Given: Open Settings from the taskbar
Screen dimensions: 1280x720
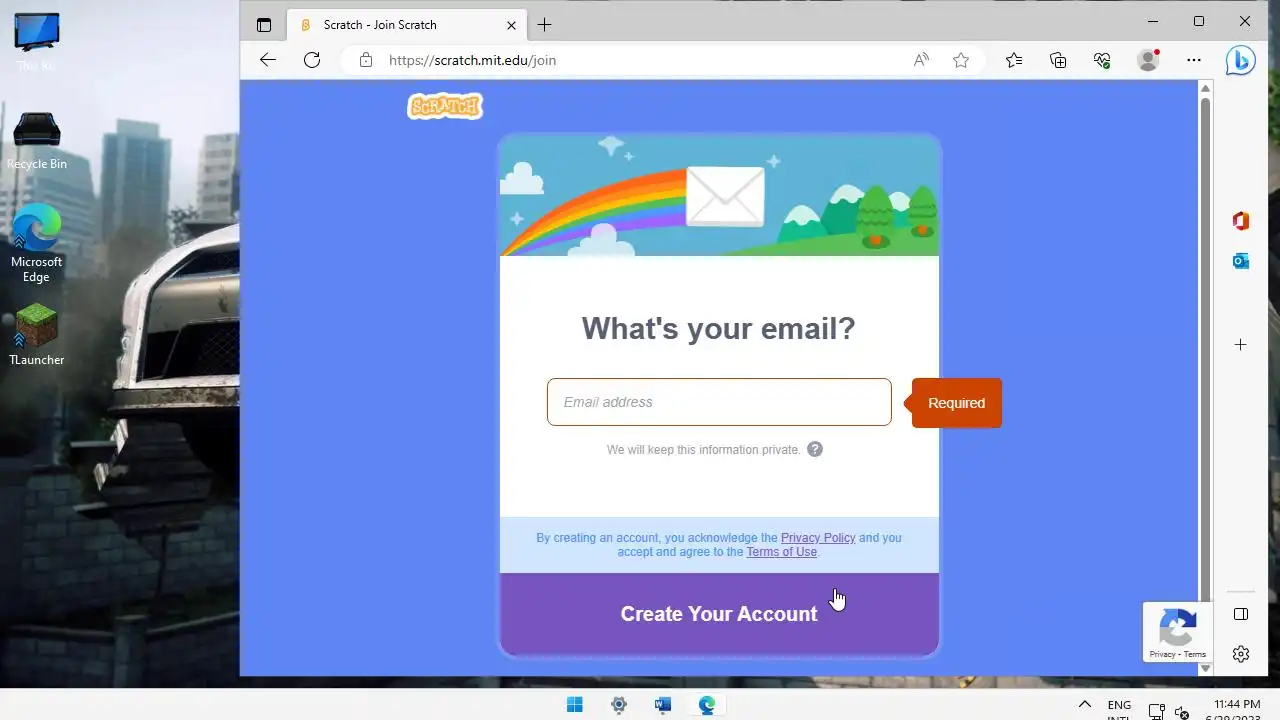Looking at the screenshot, I should pos(619,705).
